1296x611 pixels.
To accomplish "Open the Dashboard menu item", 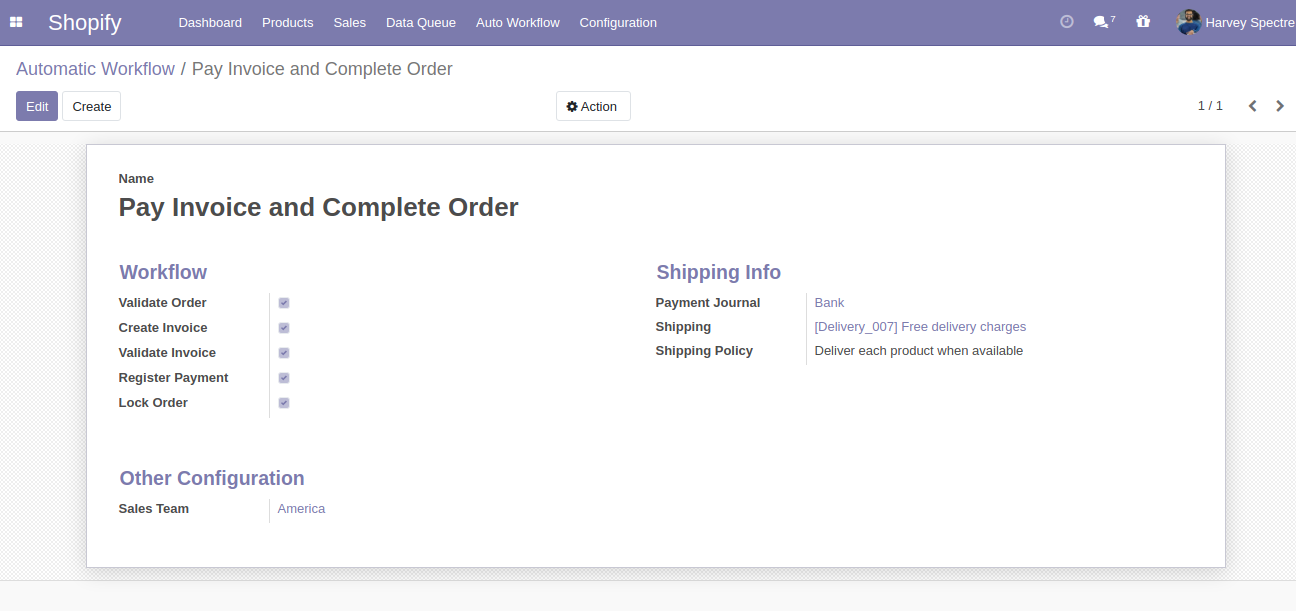I will click(210, 22).
